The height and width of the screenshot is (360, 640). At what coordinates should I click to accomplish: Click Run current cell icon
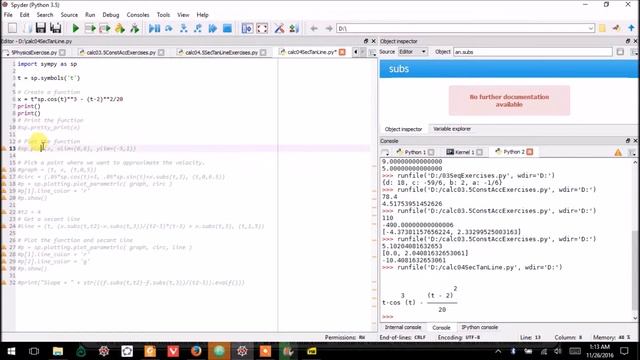pos(90,28)
